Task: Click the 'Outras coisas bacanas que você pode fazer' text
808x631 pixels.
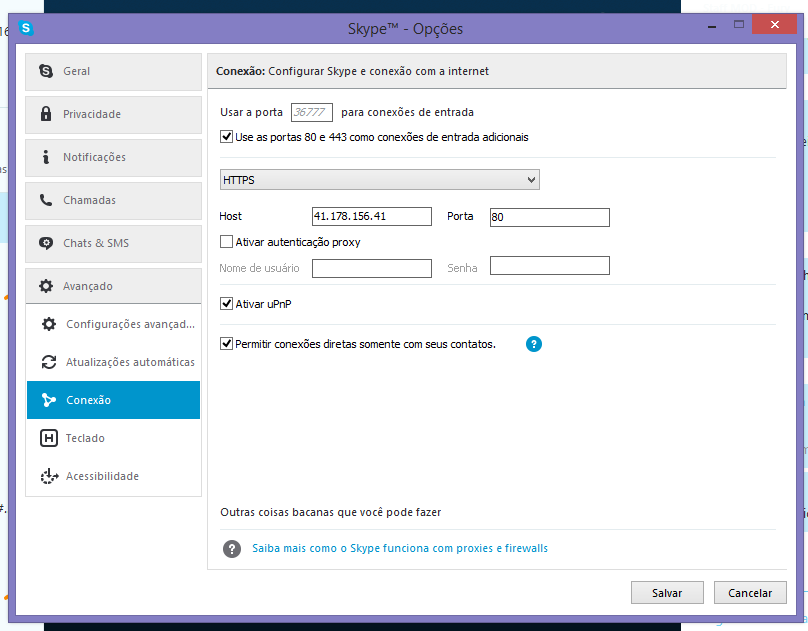Action: pos(331,513)
